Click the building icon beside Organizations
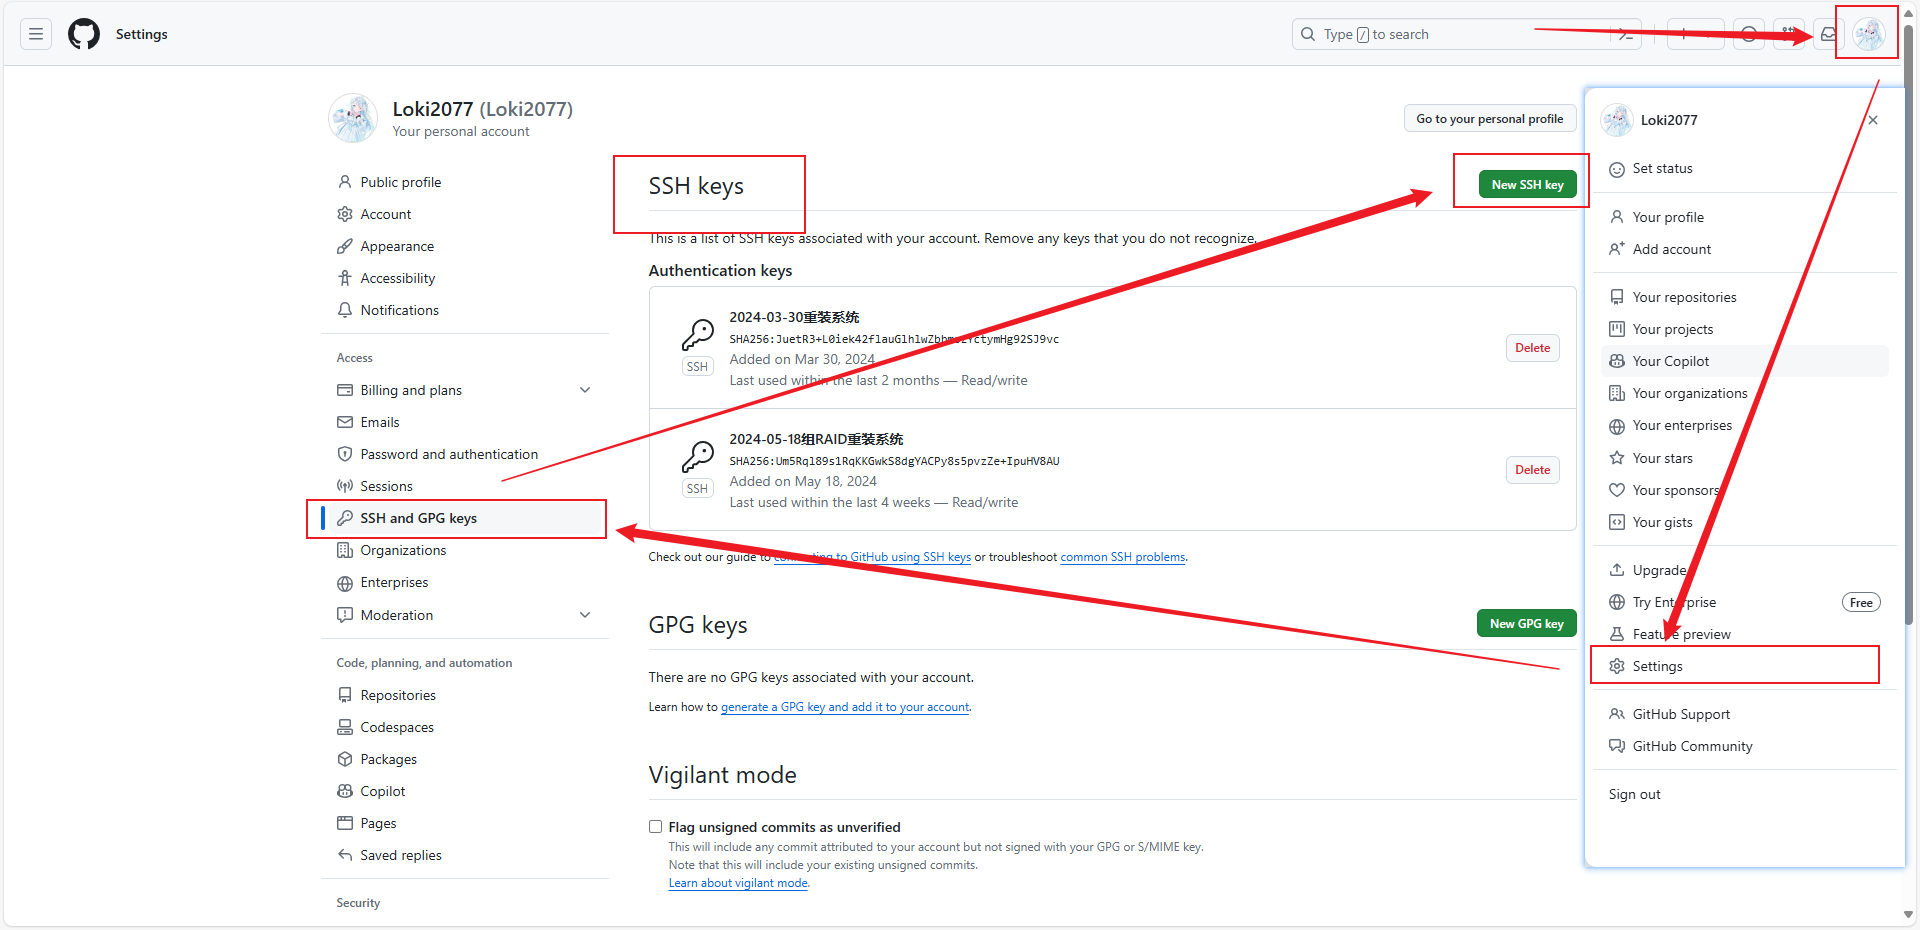The width and height of the screenshot is (1920, 930). pyautogui.click(x=345, y=550)
